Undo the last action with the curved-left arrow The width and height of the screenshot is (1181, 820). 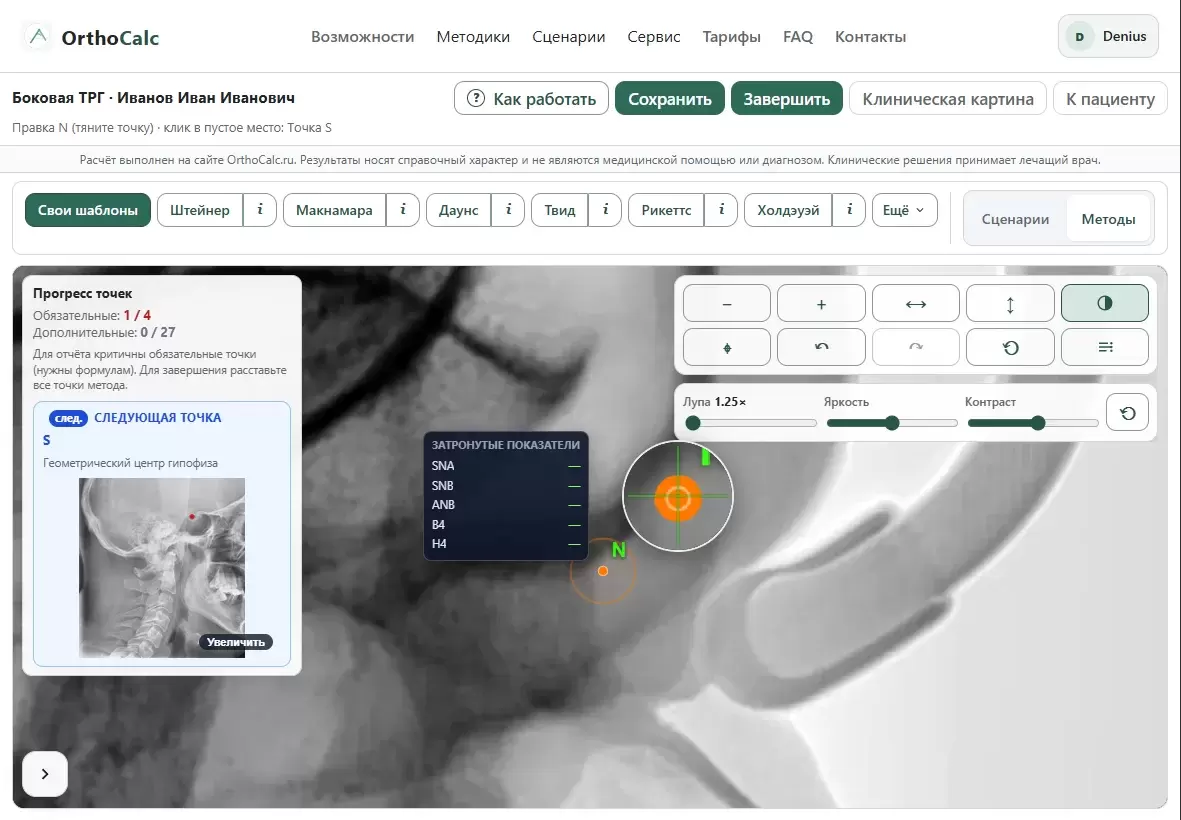(821, 347)
